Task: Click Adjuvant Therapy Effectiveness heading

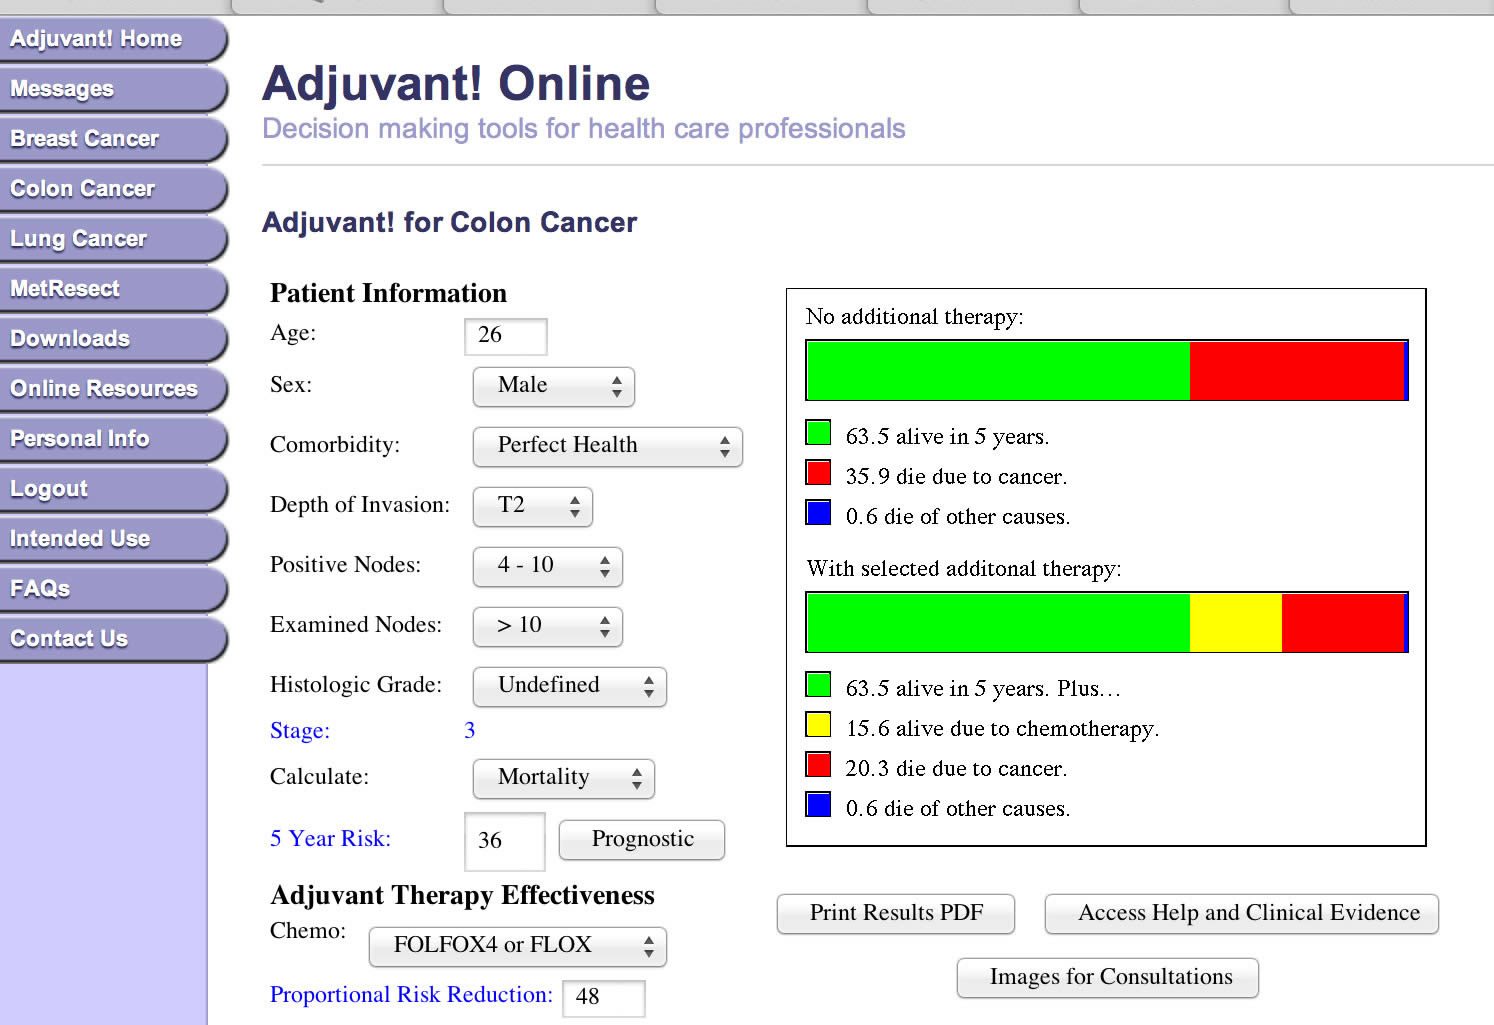Action: 462,895
